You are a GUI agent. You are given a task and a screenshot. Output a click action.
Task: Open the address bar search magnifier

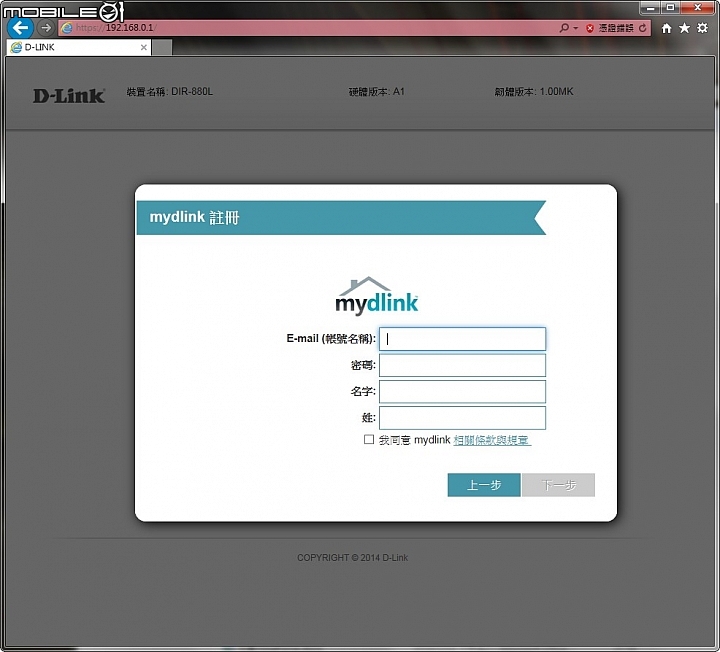(563, 28)
